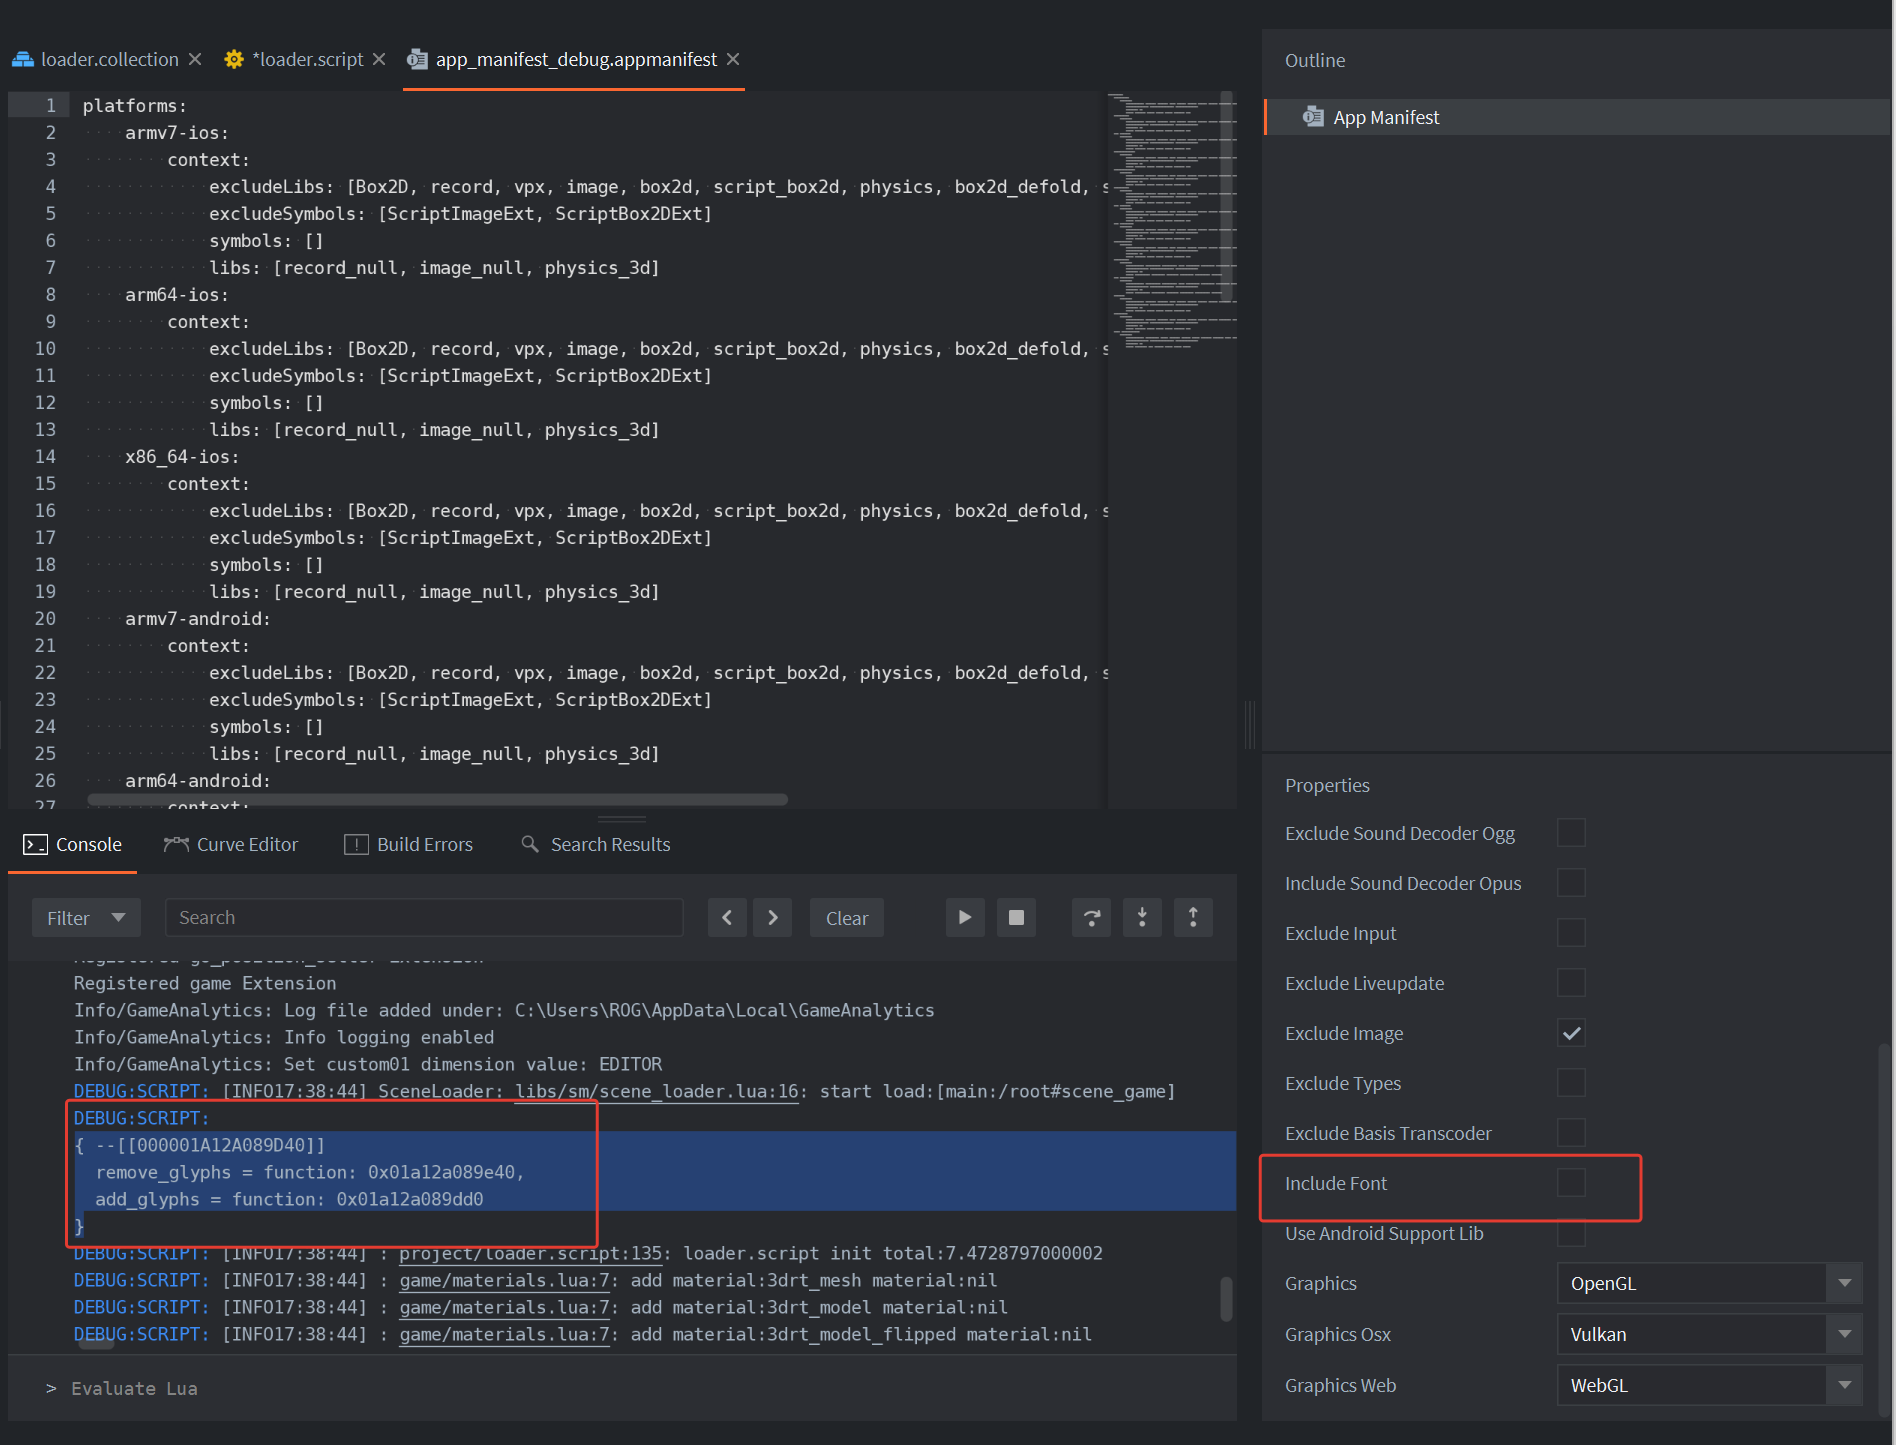The height and width of the screenshot is (1445, 1896).
Task: Select the app_manifest_debug.appmanifest tab
Action: point(575,59)
